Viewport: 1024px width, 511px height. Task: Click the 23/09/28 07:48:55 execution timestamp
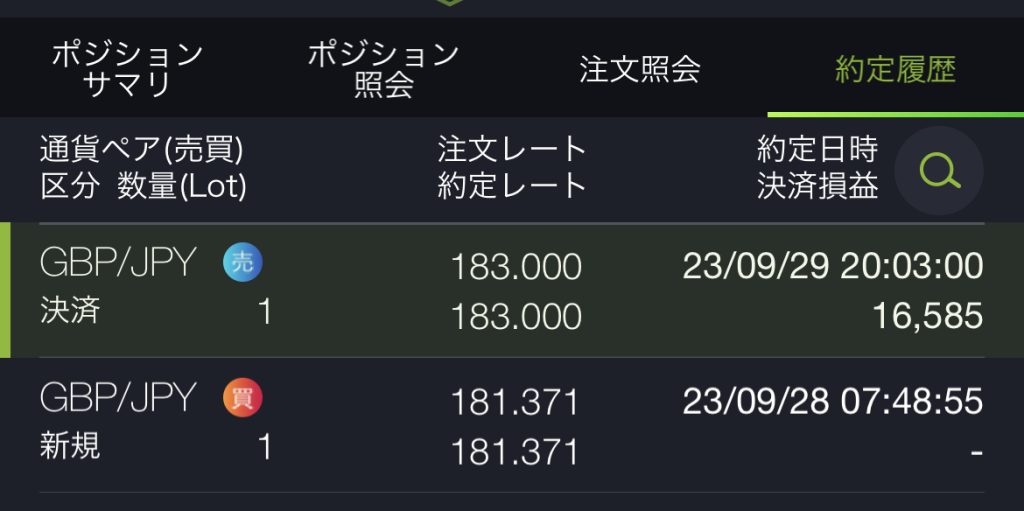[x=832, y=402]
